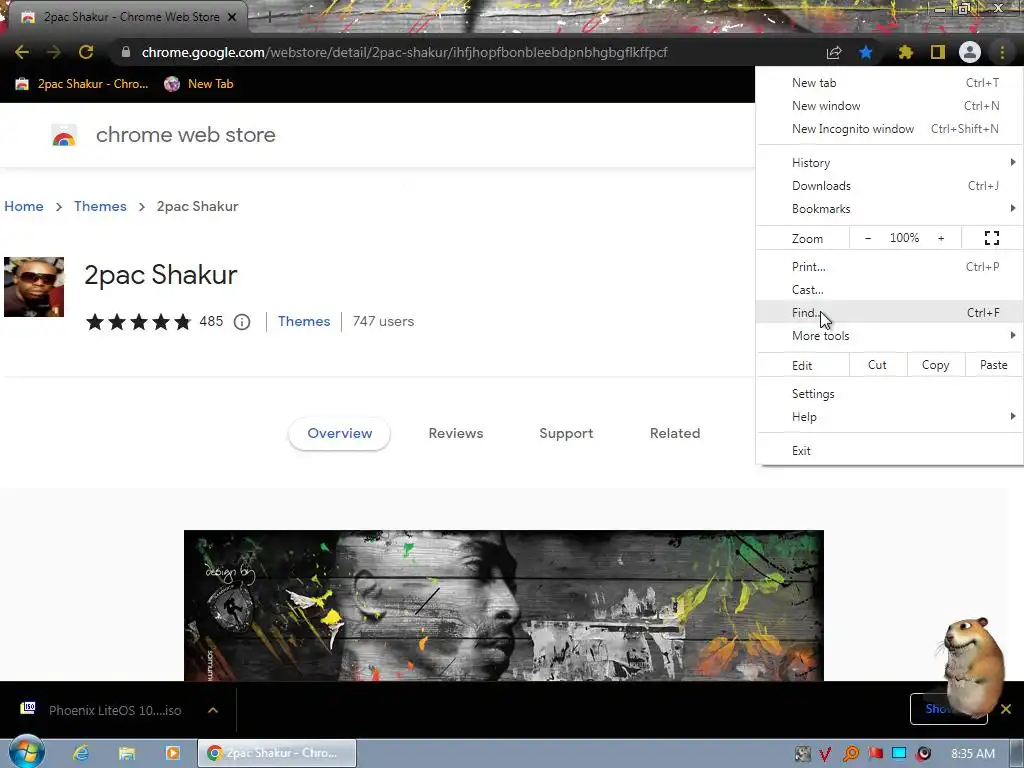Image resolution: width=1024 pixels, height=768 pixels.
Task: Open Windows Explorer folder taskbar icon
Action: click(x=127, y=754)
